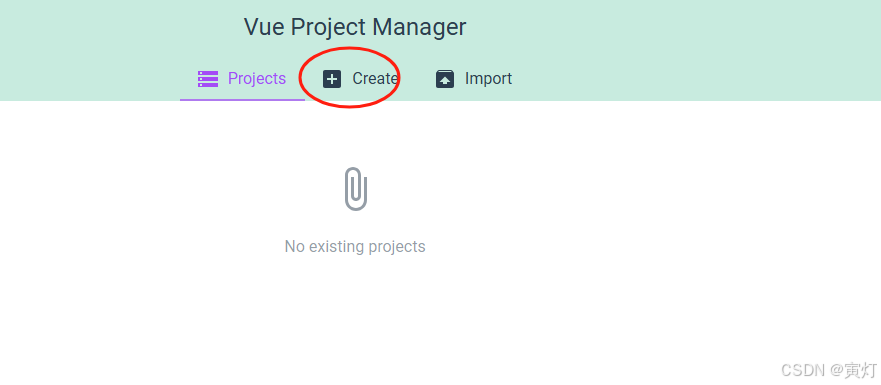Screen dimensions: 881x385
Task: Click the plus icon beside Create
Action: pos(332,79)
